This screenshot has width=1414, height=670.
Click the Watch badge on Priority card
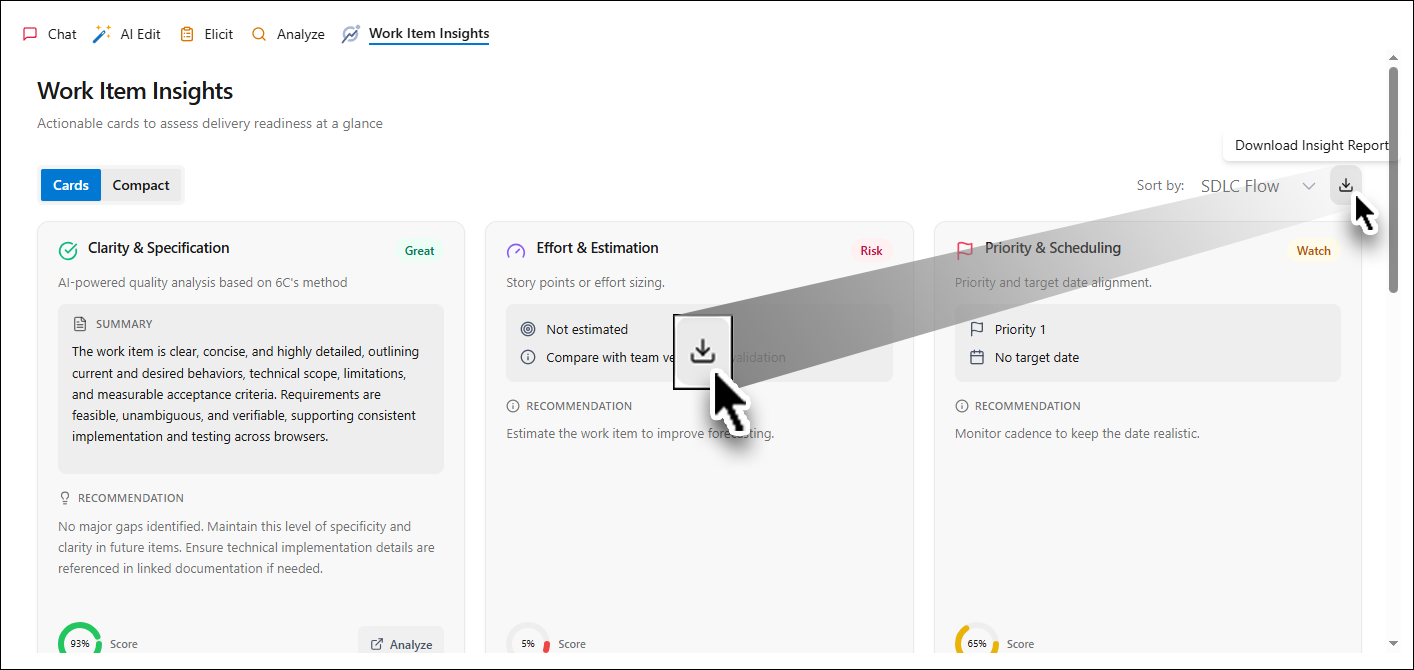1313,251
